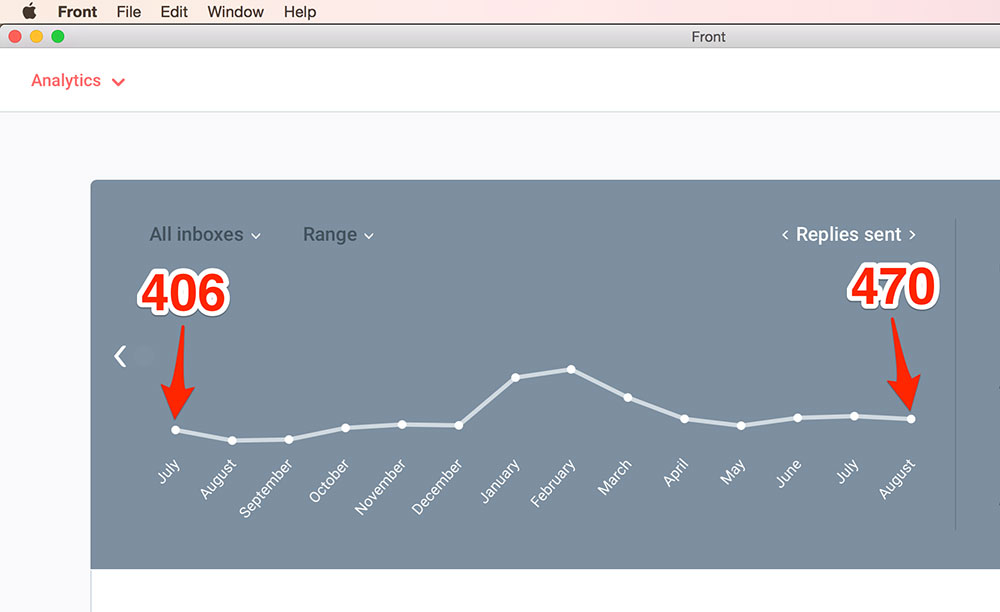This screenshot has width=1000, height=612.
Task: Click the October axis label
Action: 329,480
